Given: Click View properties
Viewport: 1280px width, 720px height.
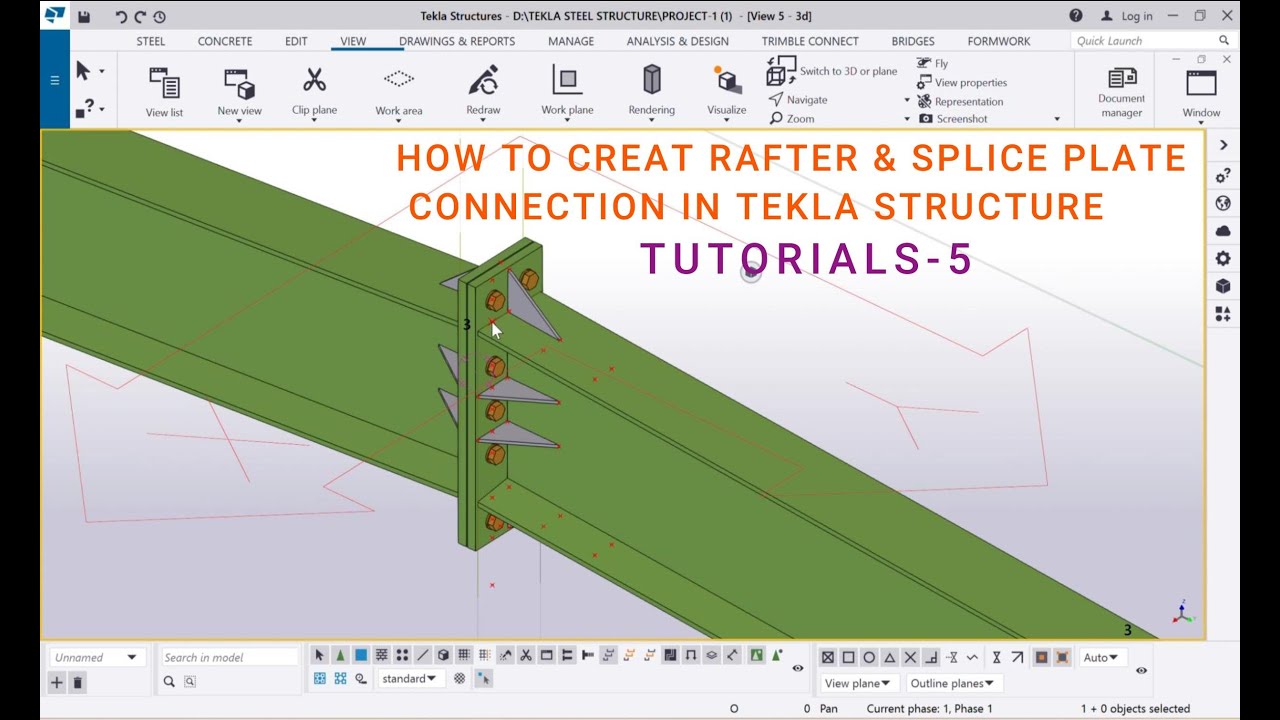Looking at the screenshot, I should tap(962, 83).
